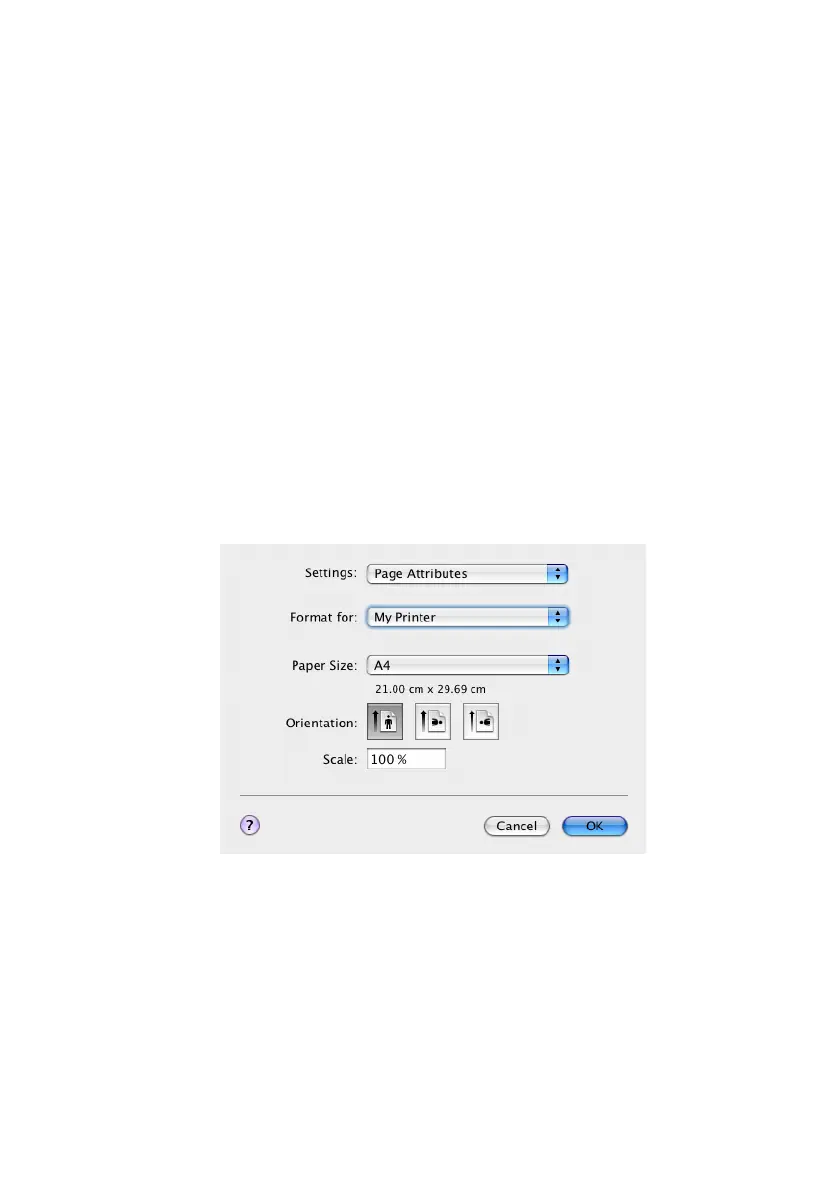Screen dimensions: 838x1192
Task: Click the blue arrows beside My Printer
Action: (557, 617)
